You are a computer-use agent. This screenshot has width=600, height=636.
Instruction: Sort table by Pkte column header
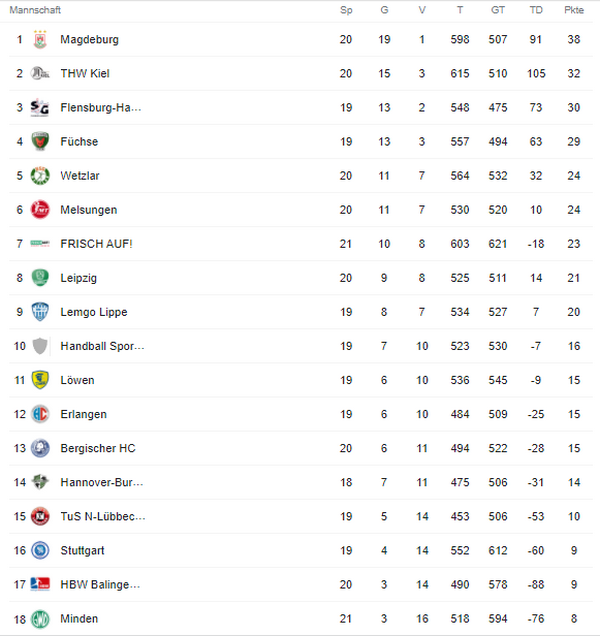tap(574, 10)
